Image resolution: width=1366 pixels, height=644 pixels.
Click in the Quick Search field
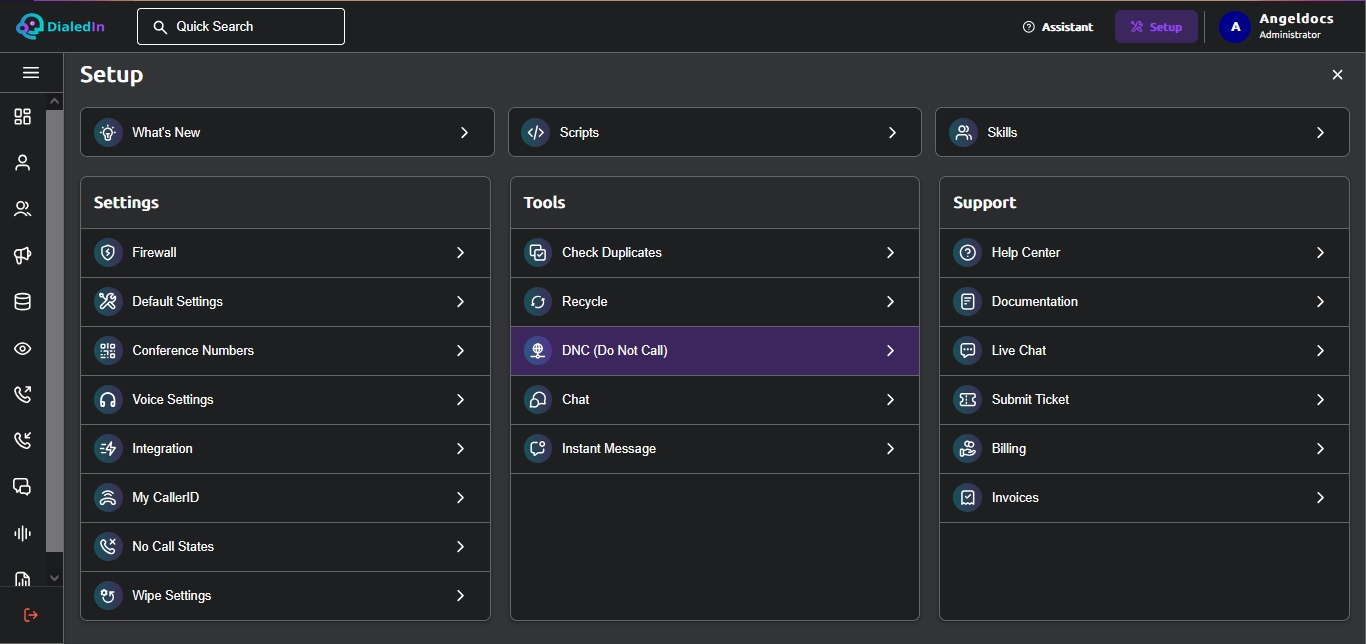241,27
